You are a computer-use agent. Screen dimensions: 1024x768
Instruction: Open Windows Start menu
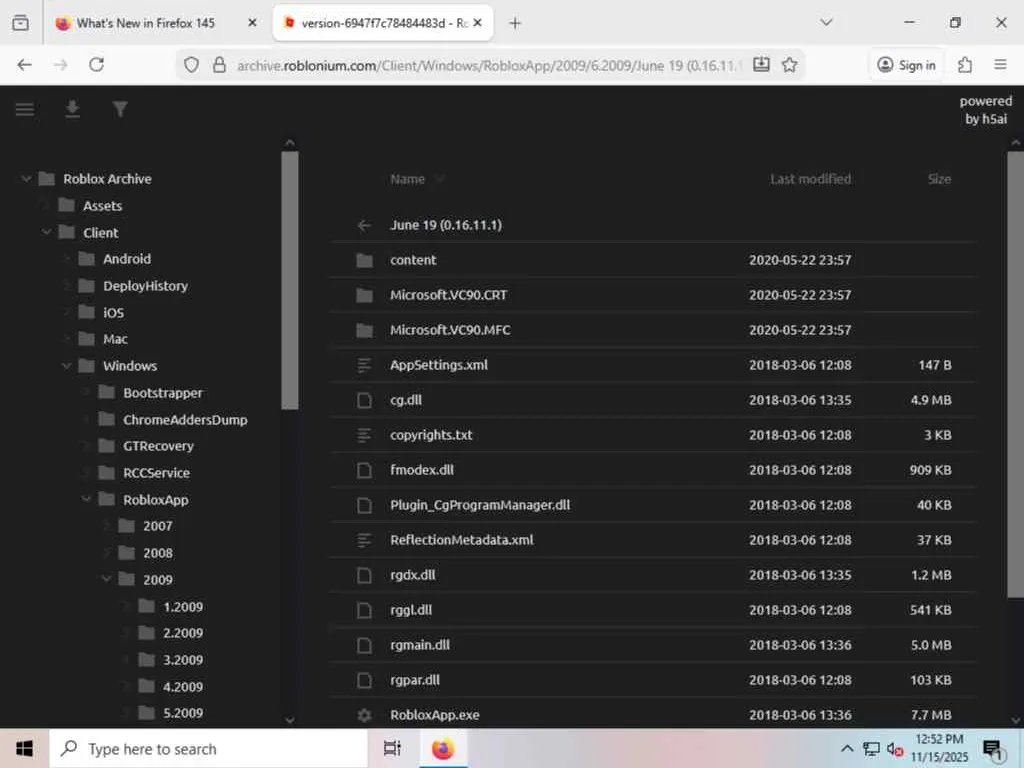tap(24, 748)
